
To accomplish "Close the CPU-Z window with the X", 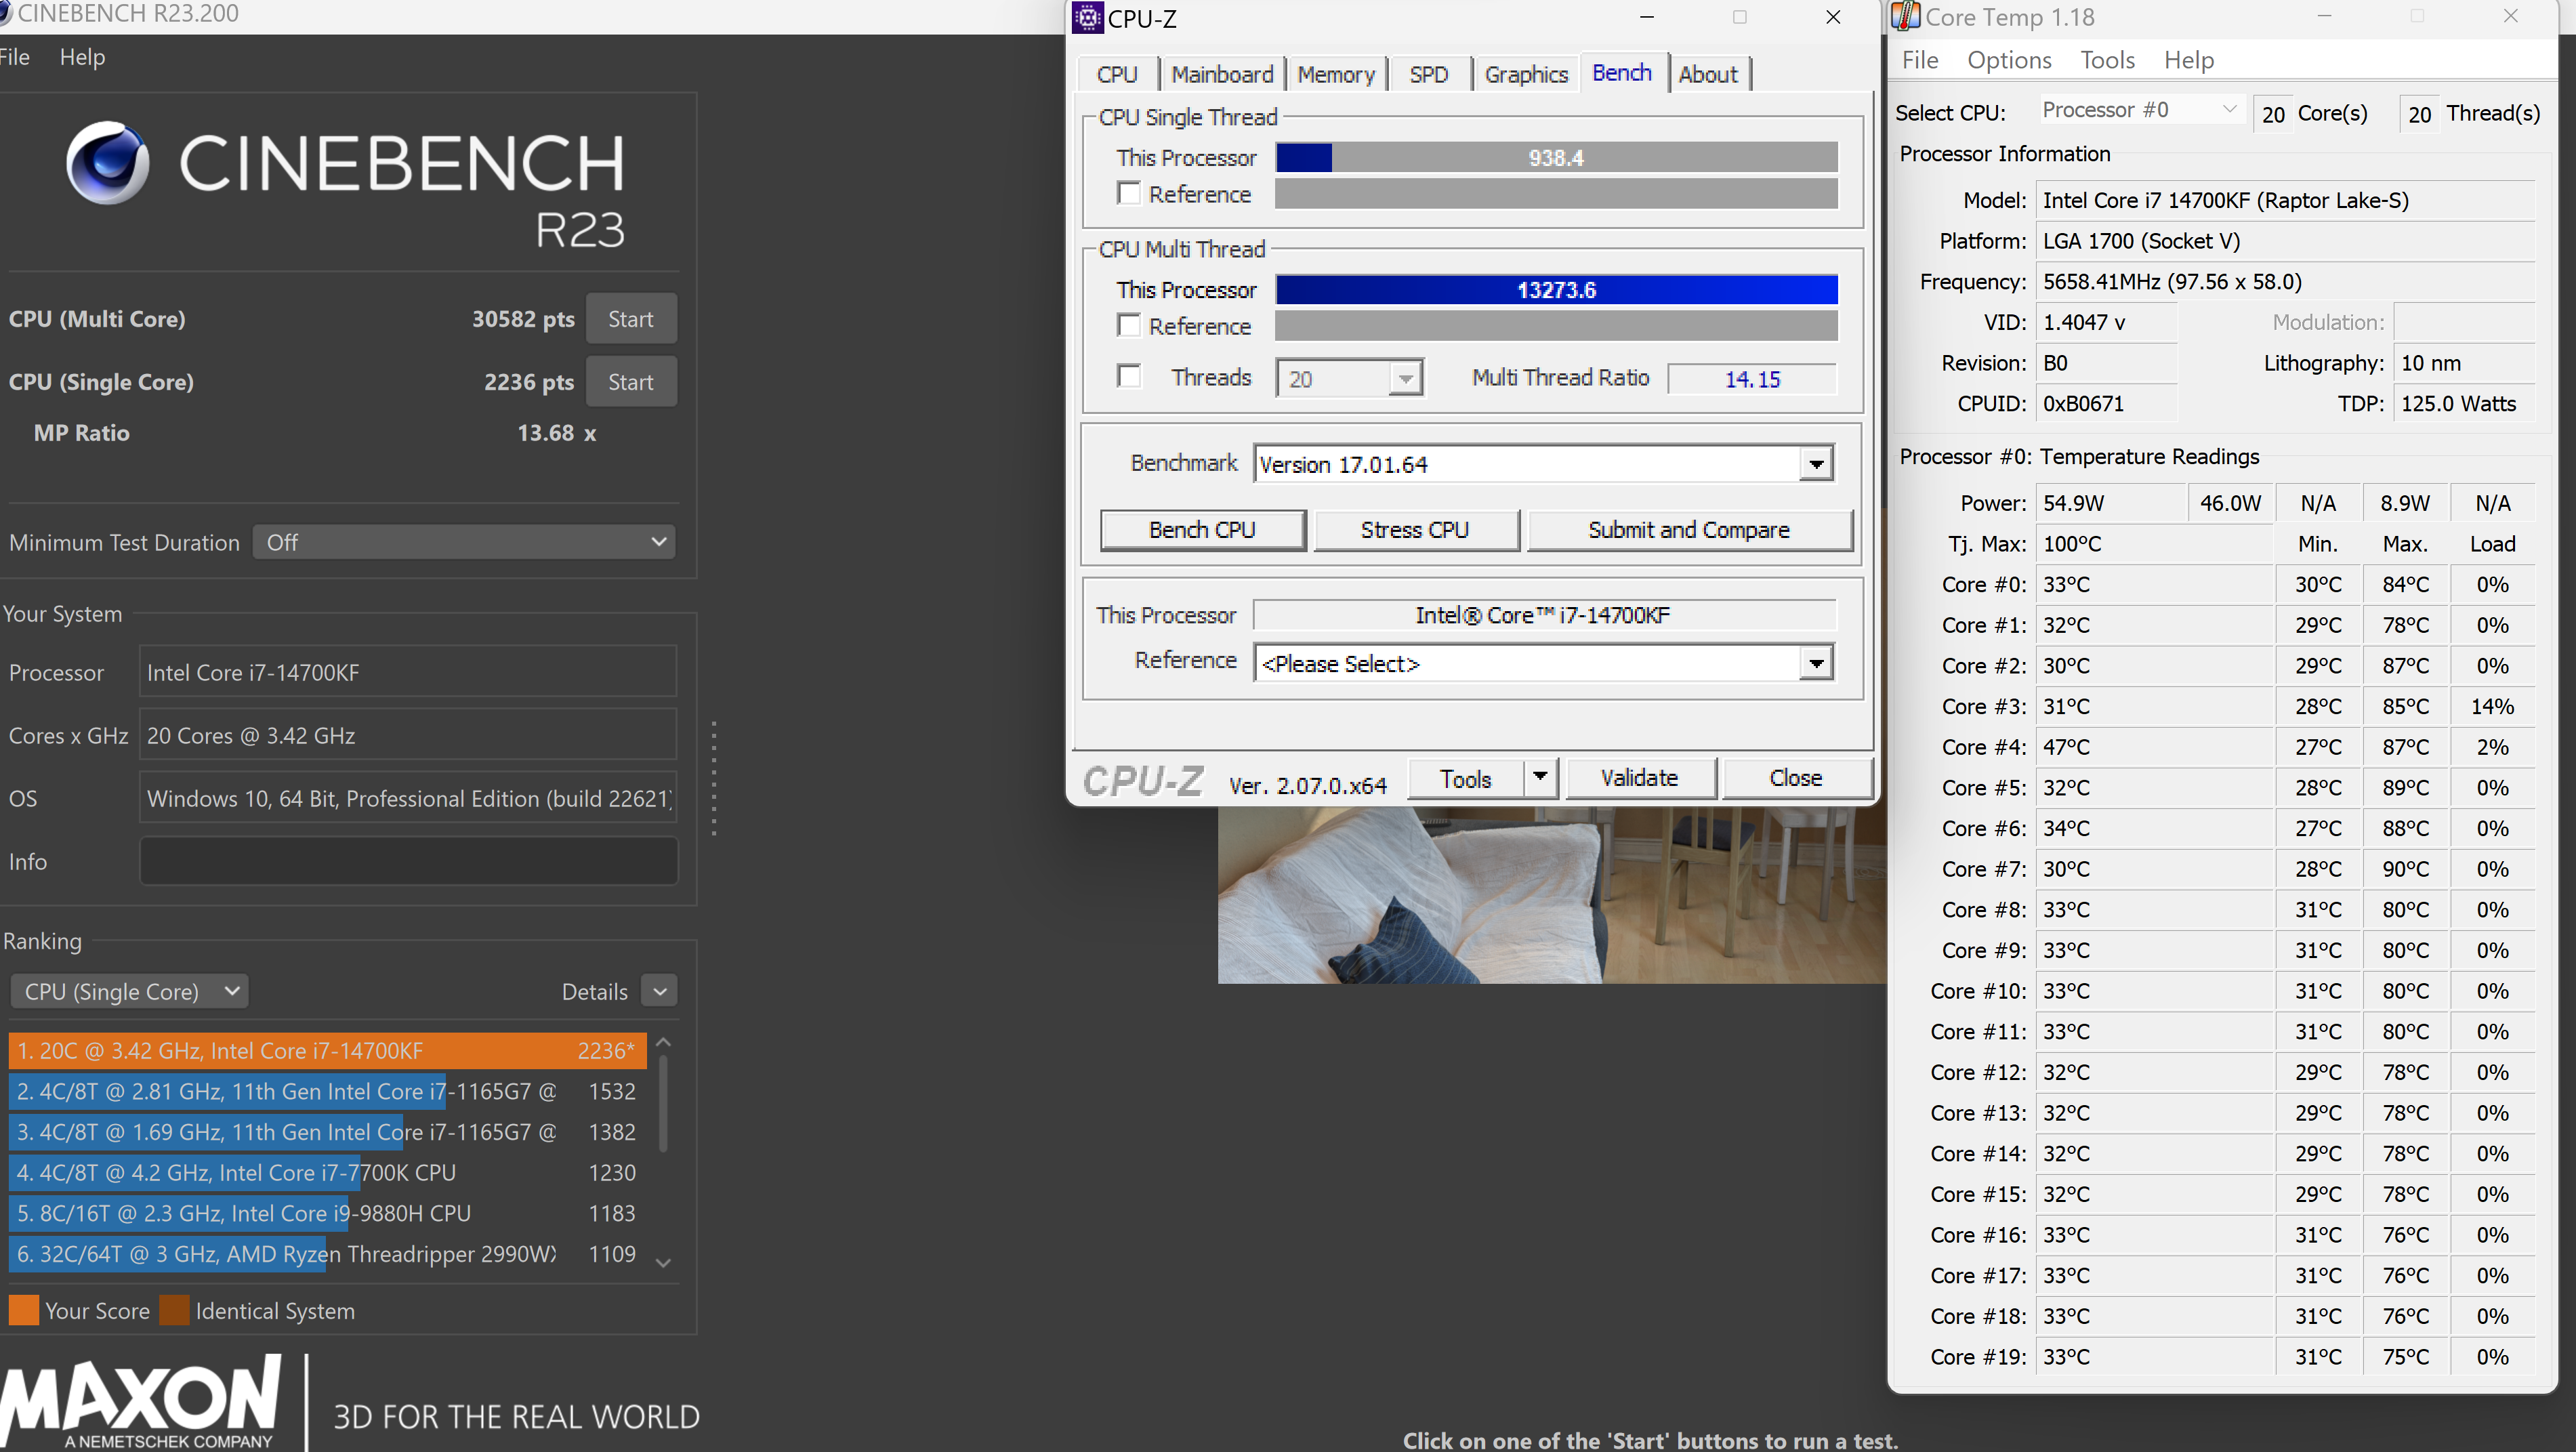I will [x=1833, y=17].
